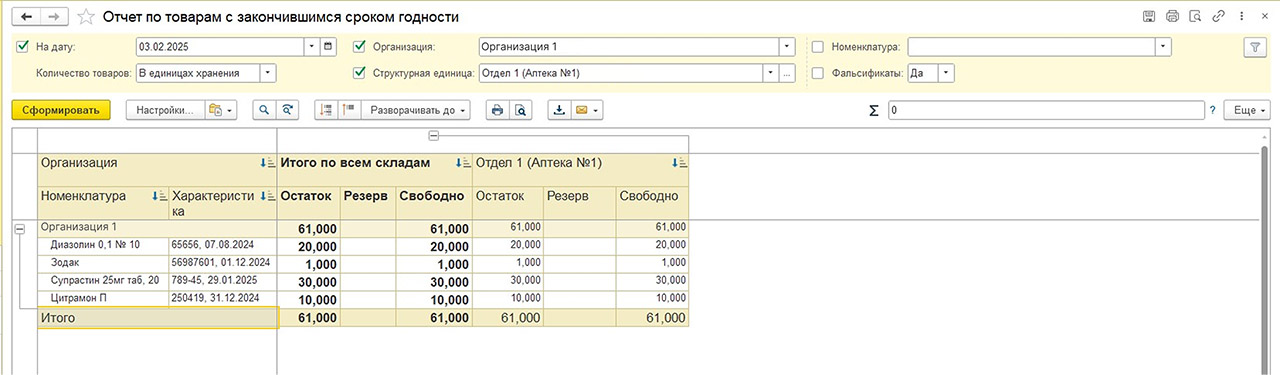Open the date field dropdown arrow
The width and height of the screenshot is (1280, 375).
click(313, 46)
